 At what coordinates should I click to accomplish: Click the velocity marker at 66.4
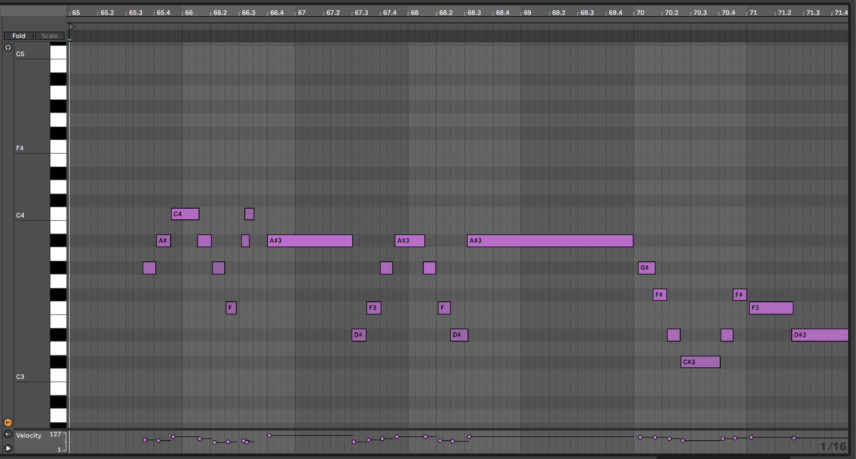269,436
